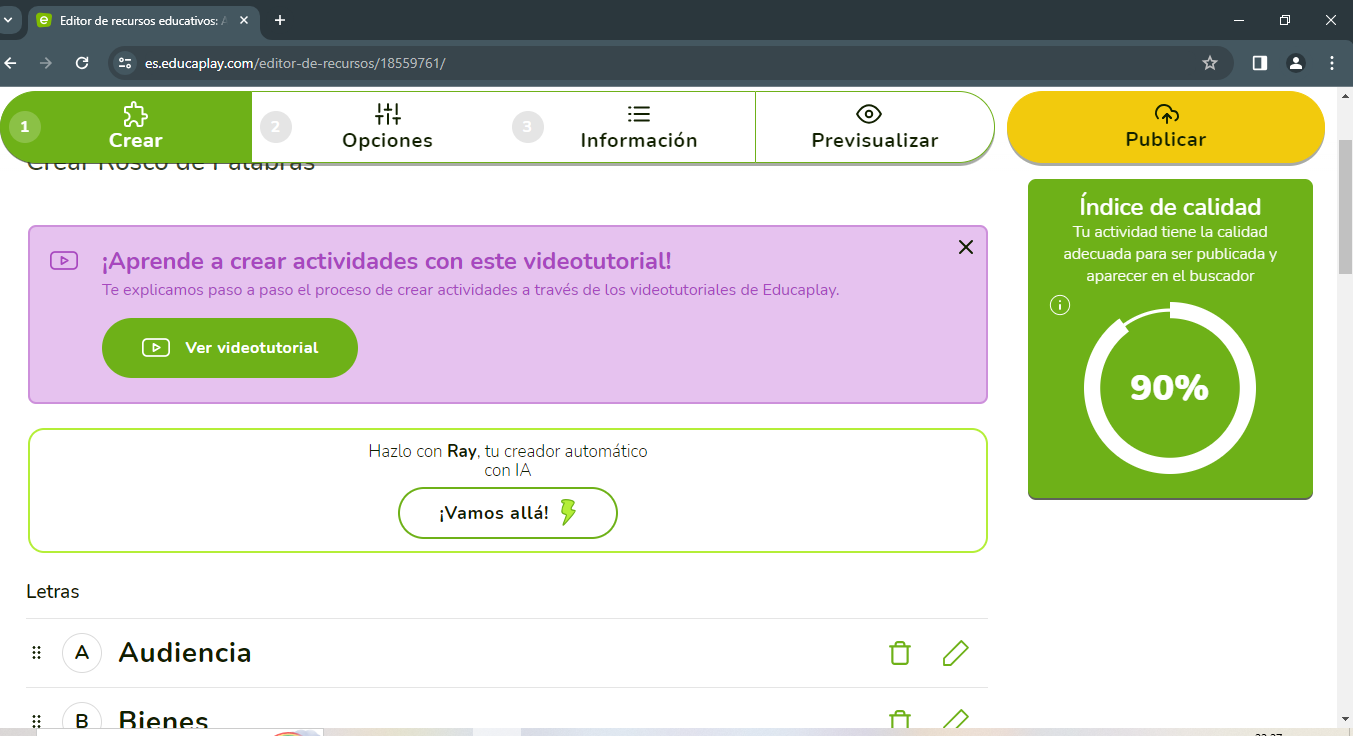Open a new browser tab

(x=280, y=20)
